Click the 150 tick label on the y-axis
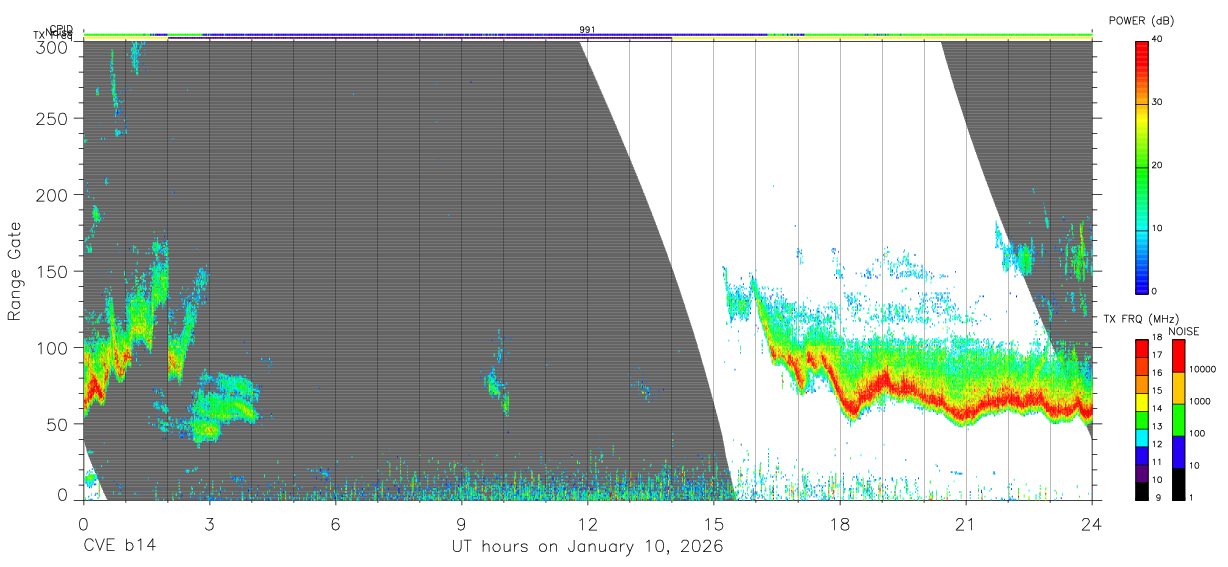1228x567 pixels. click(53, 271)
